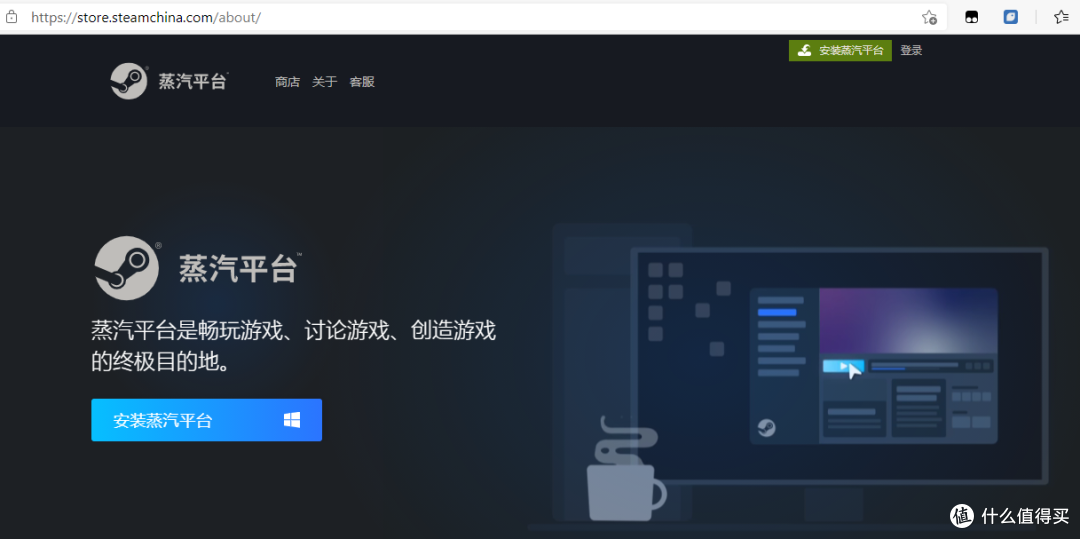Open the 商店 menu
Image resolution: width=1080 pixels, height=539 pixels.
point(287,82)
